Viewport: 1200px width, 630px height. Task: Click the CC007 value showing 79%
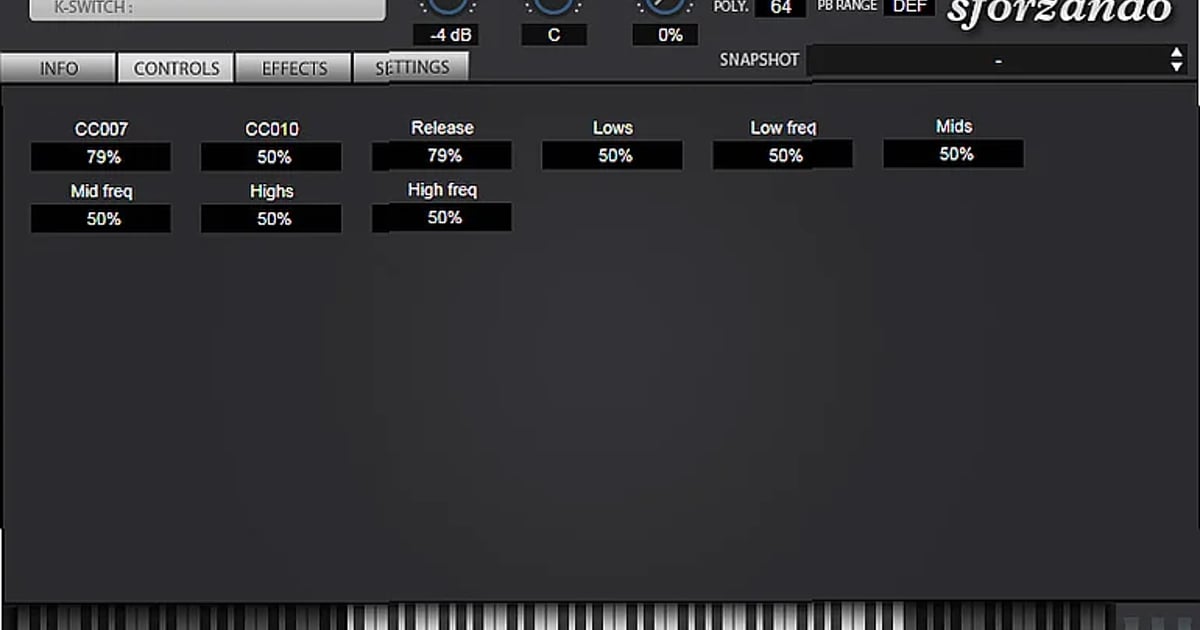point(100,156)
